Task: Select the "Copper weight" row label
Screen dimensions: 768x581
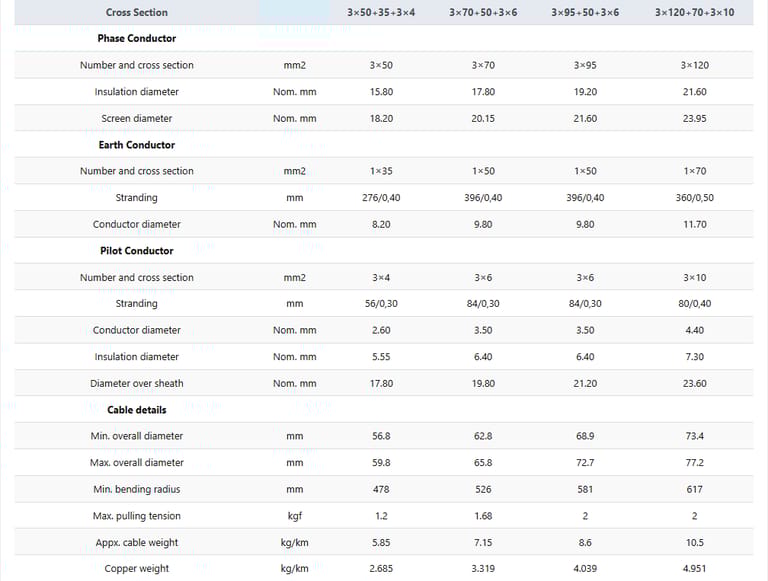Action: 137,569
